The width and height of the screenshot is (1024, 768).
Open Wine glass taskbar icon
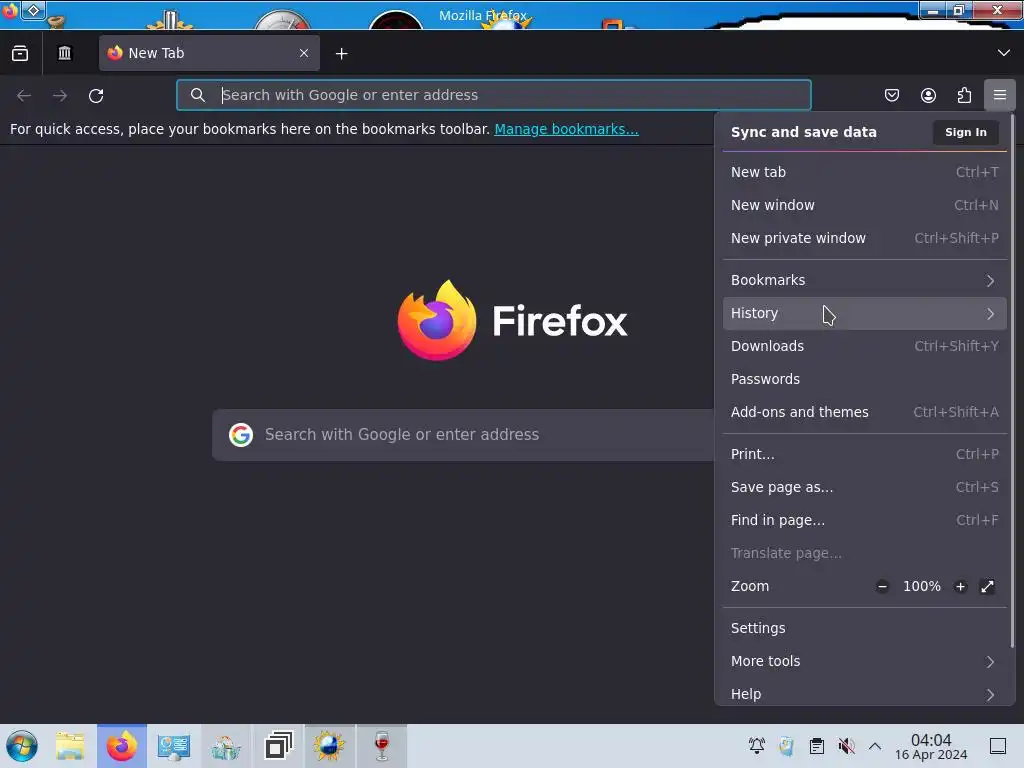pyautogui.click(x=382, y=746)
